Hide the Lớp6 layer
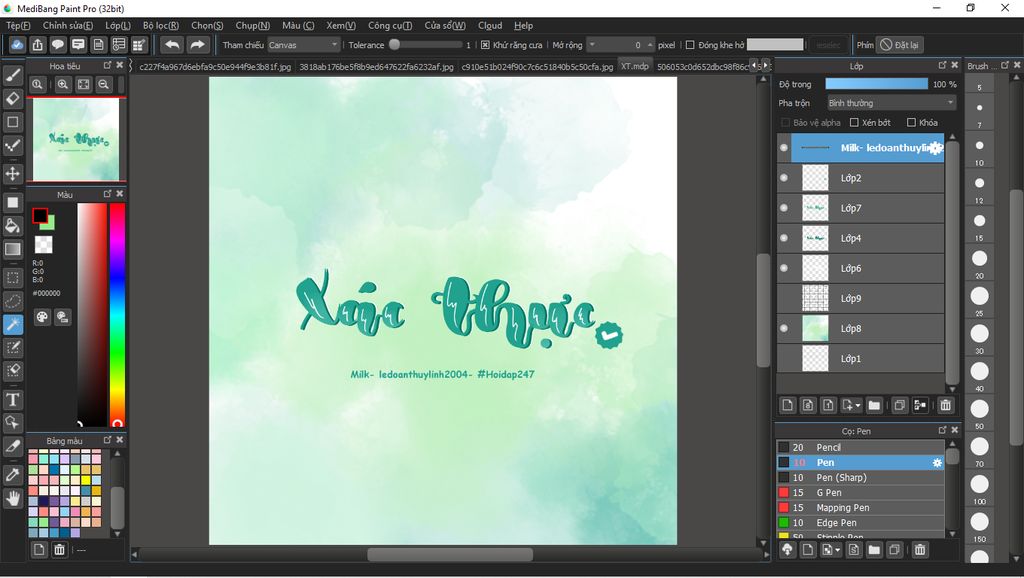 pyautogui.click(x=784, y=268)
